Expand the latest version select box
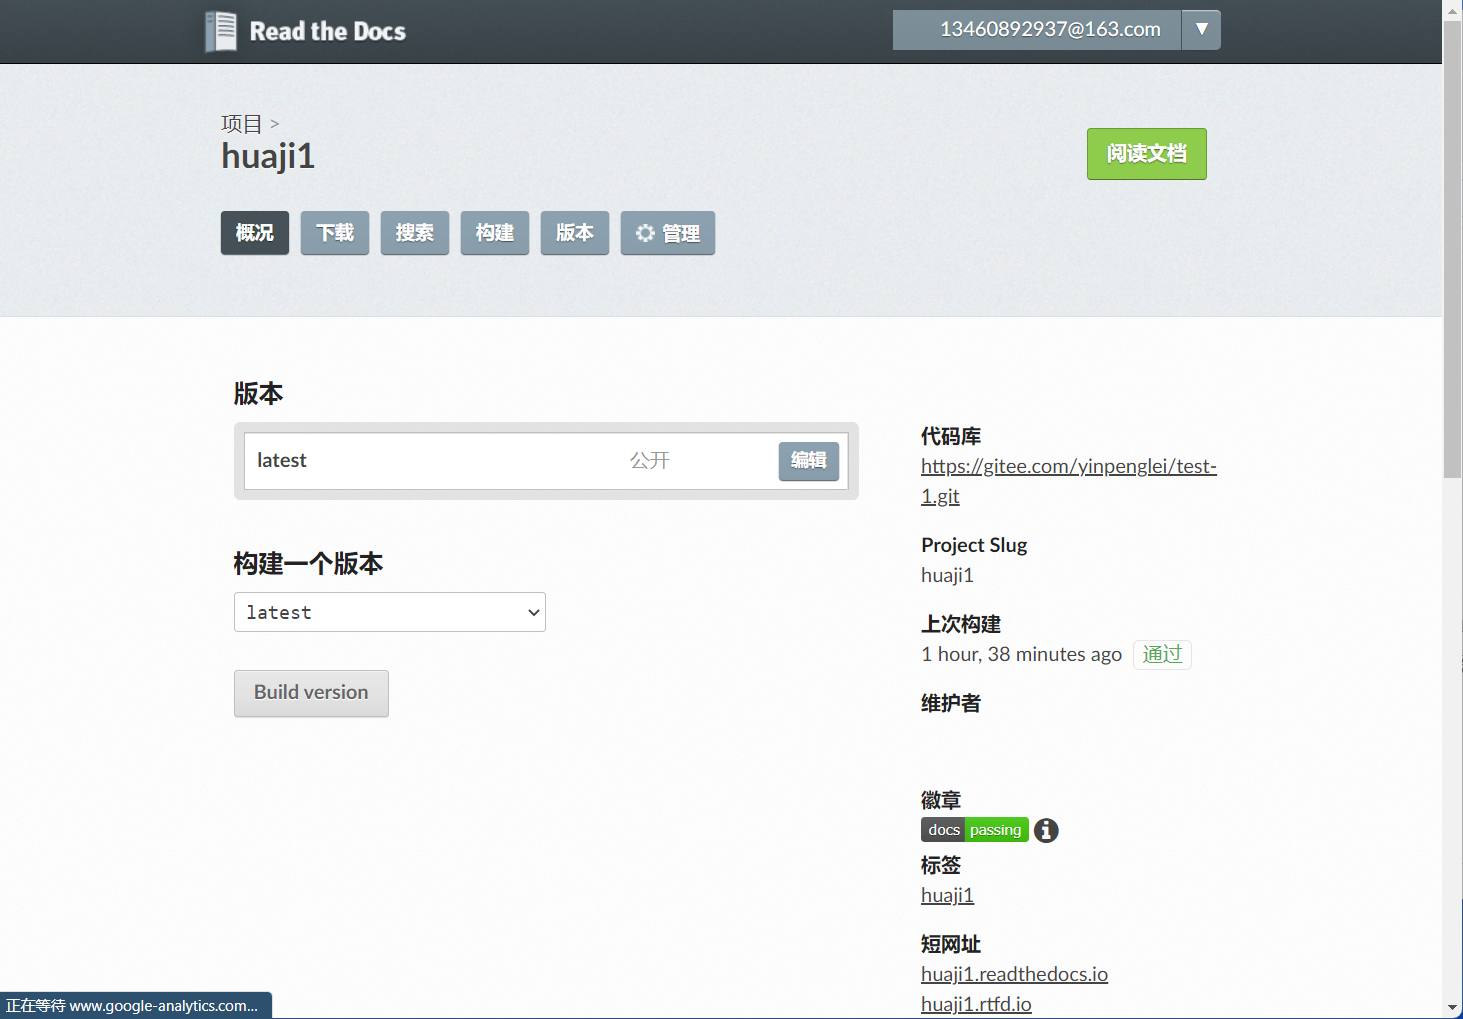The height and width of the screenshot is (1019, 1463). 390,612
